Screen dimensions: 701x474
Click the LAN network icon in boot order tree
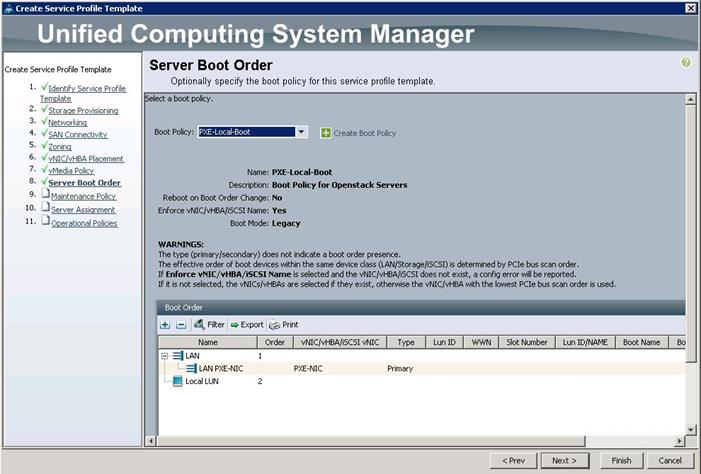click(177, 356)
